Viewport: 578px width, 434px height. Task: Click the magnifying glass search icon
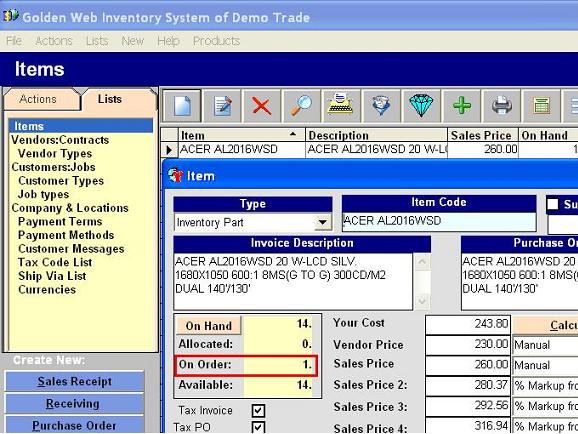(302, 105)
